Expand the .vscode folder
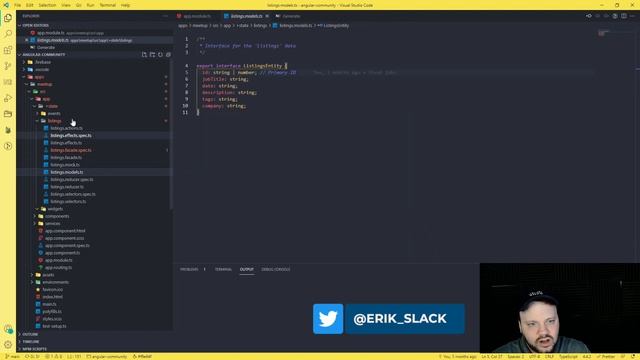The height and width of the screenshot is (360, 640). 42,69
